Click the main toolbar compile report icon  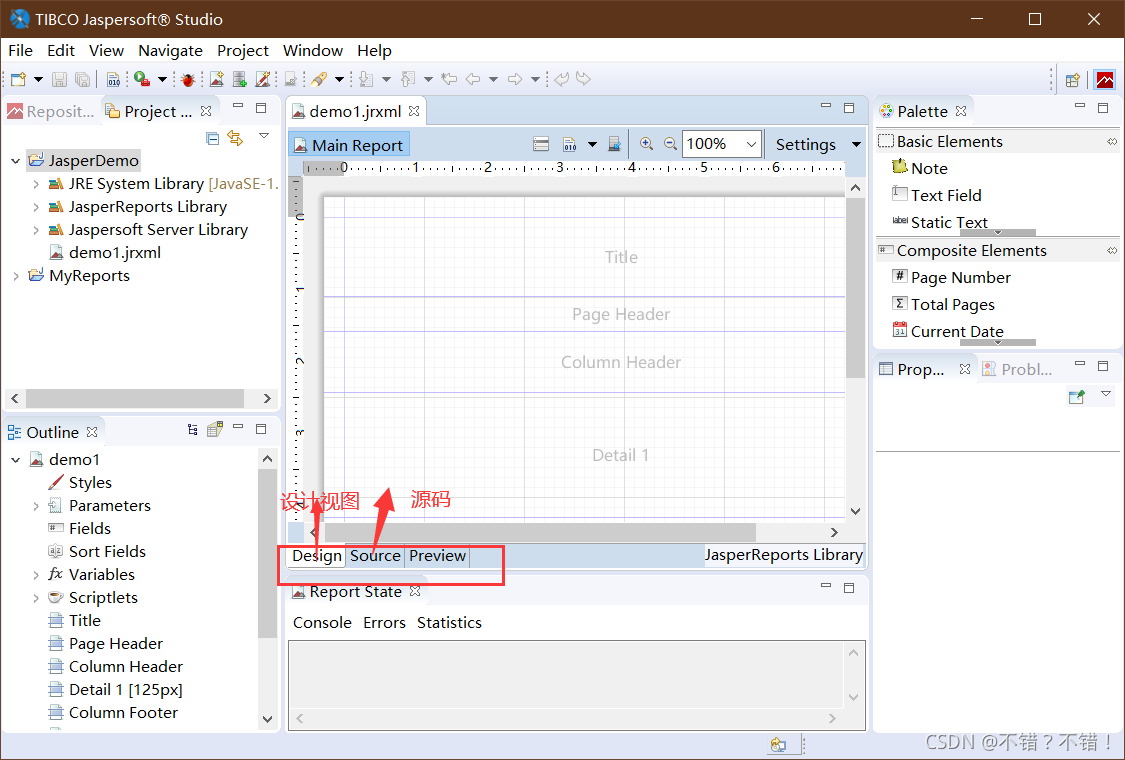(113, 79)
